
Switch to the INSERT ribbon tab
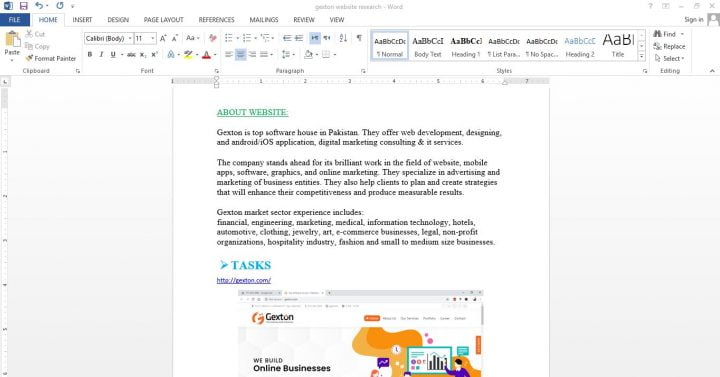click(x=82, y=20)
